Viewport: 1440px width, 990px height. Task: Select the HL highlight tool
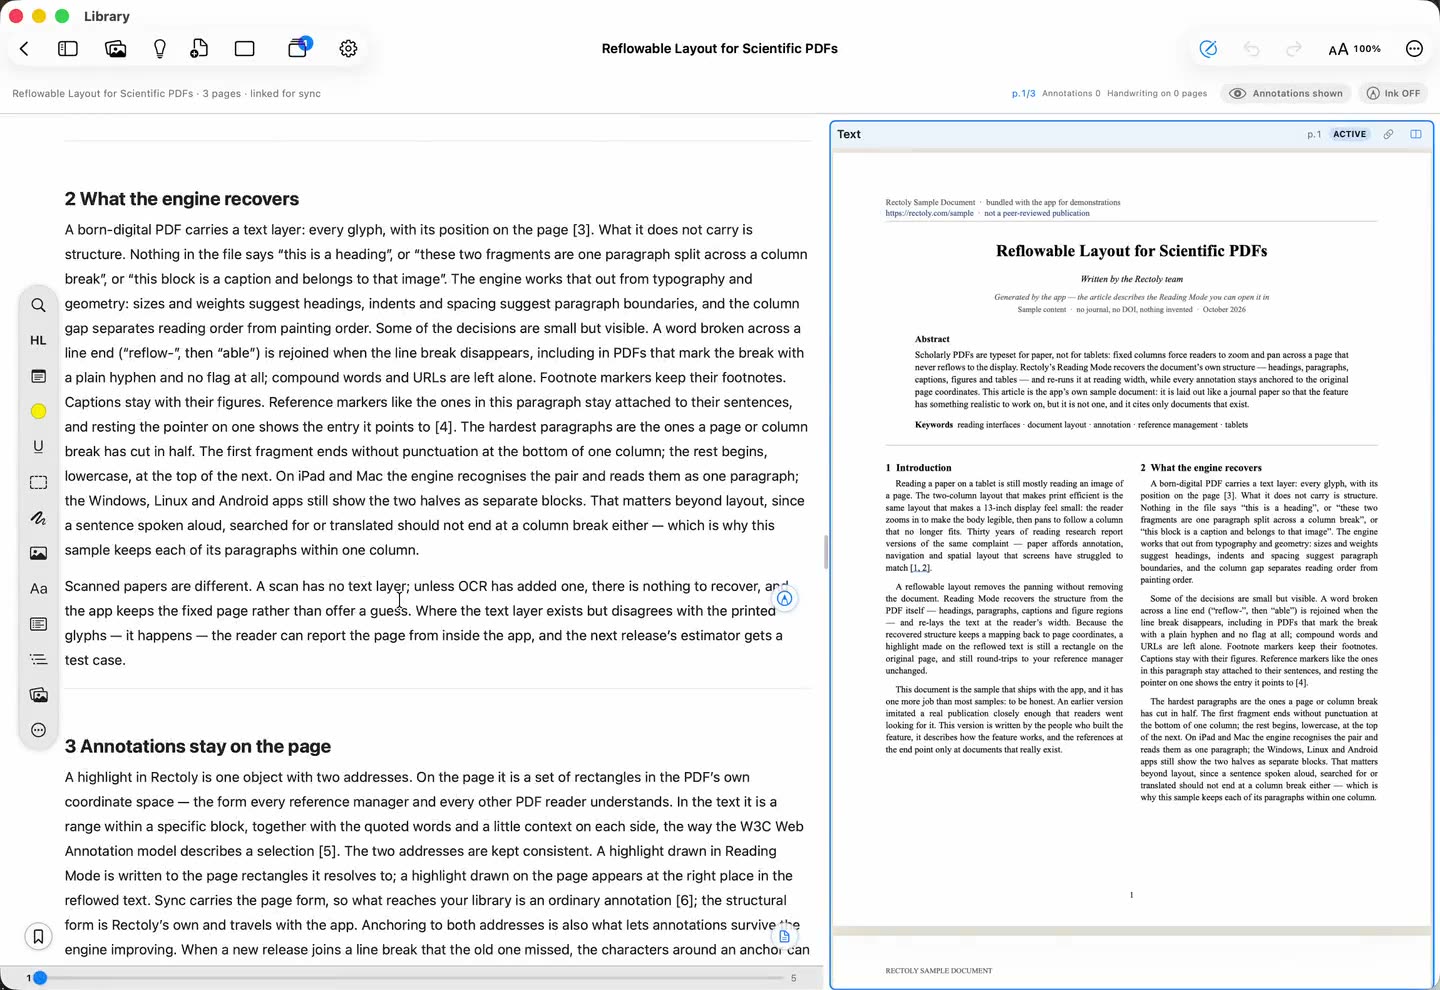click(x=38, y=340)
